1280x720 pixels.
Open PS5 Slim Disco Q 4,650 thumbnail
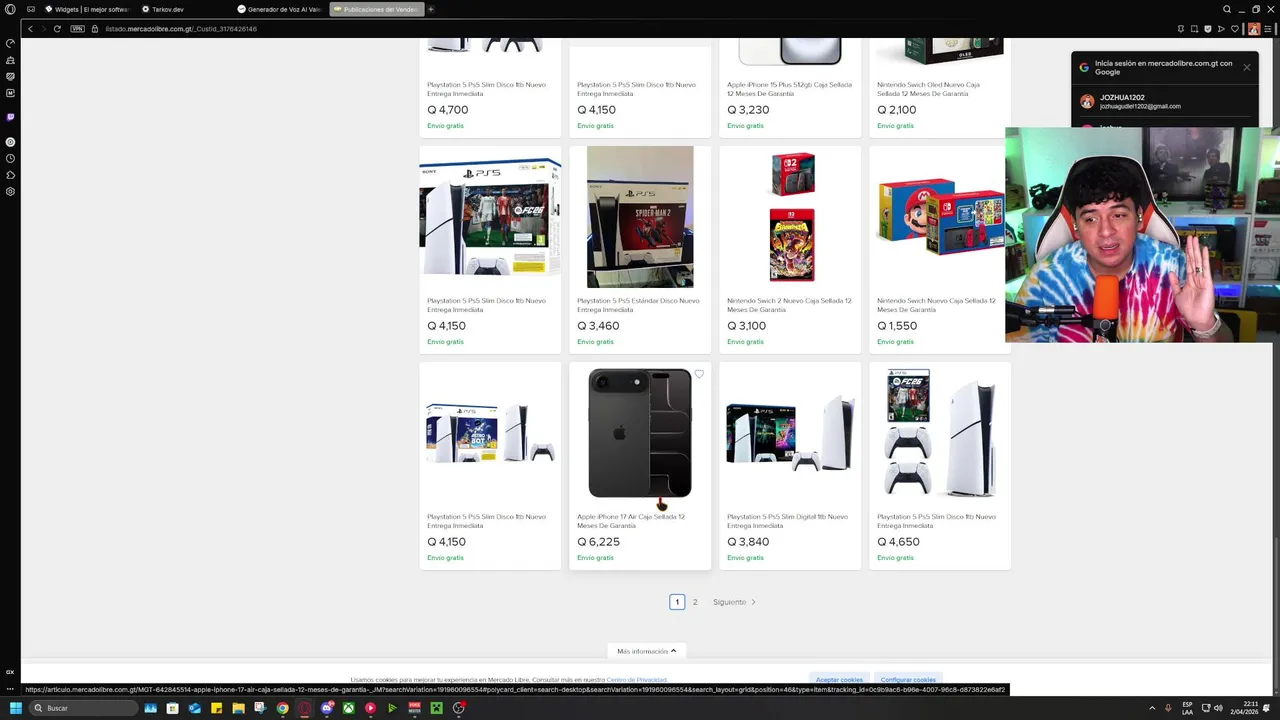tap(940, 433)
